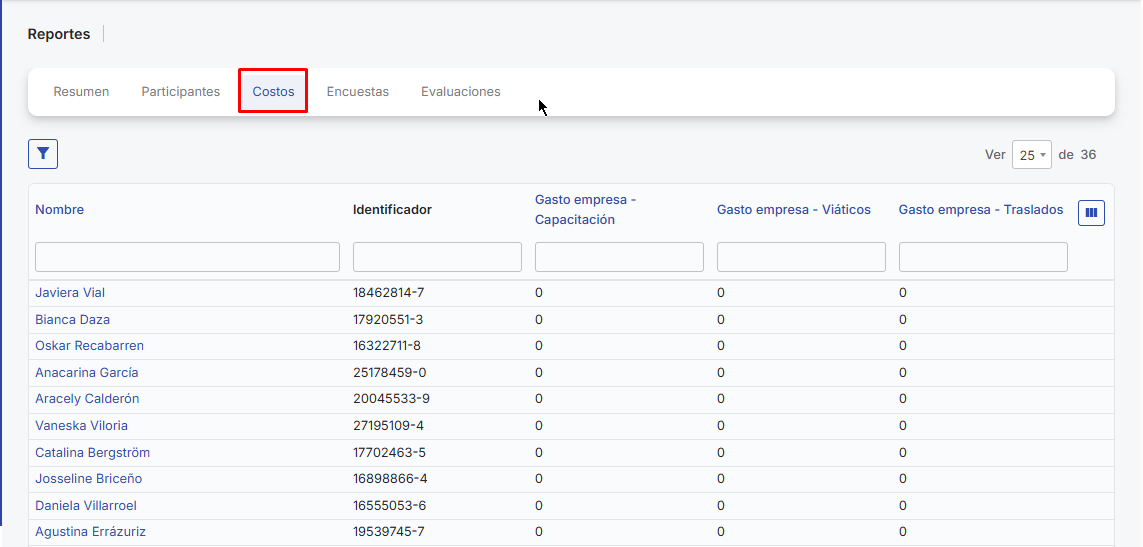Open participant Catalina Bergström
Screen dimensions: 1143x547
point(92,453)
